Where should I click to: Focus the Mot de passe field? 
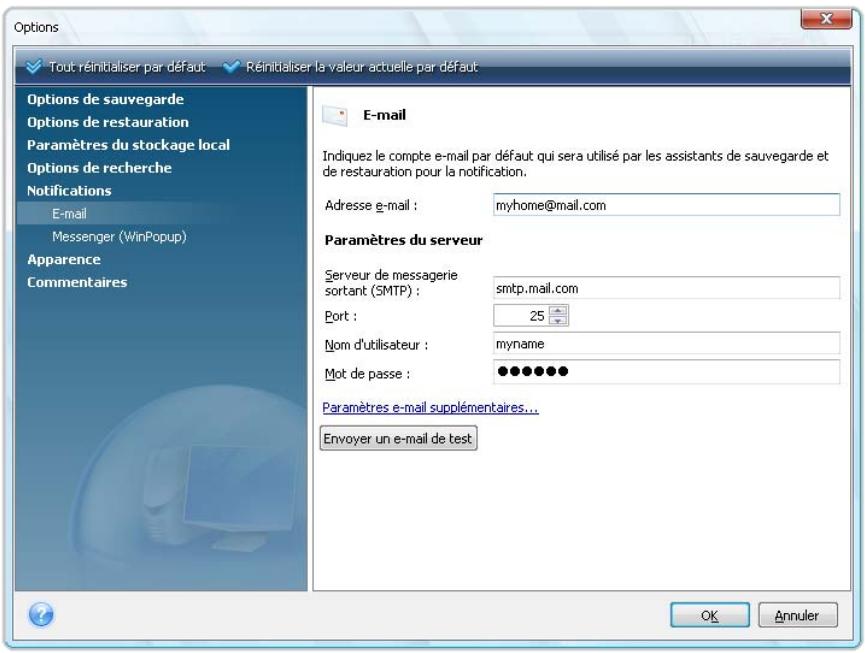pyautogui.click(x=666, y=371)
